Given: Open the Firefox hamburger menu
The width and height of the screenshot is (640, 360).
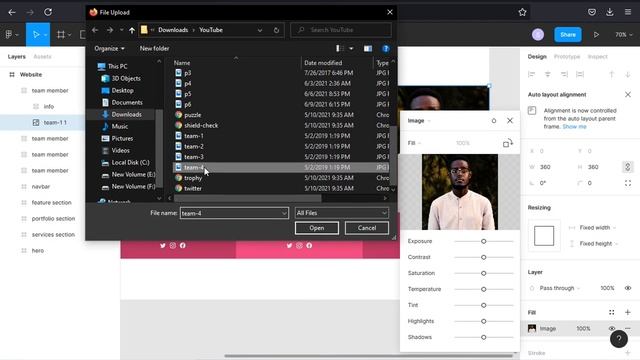Looking at the screenshot, I should (628, 12).
